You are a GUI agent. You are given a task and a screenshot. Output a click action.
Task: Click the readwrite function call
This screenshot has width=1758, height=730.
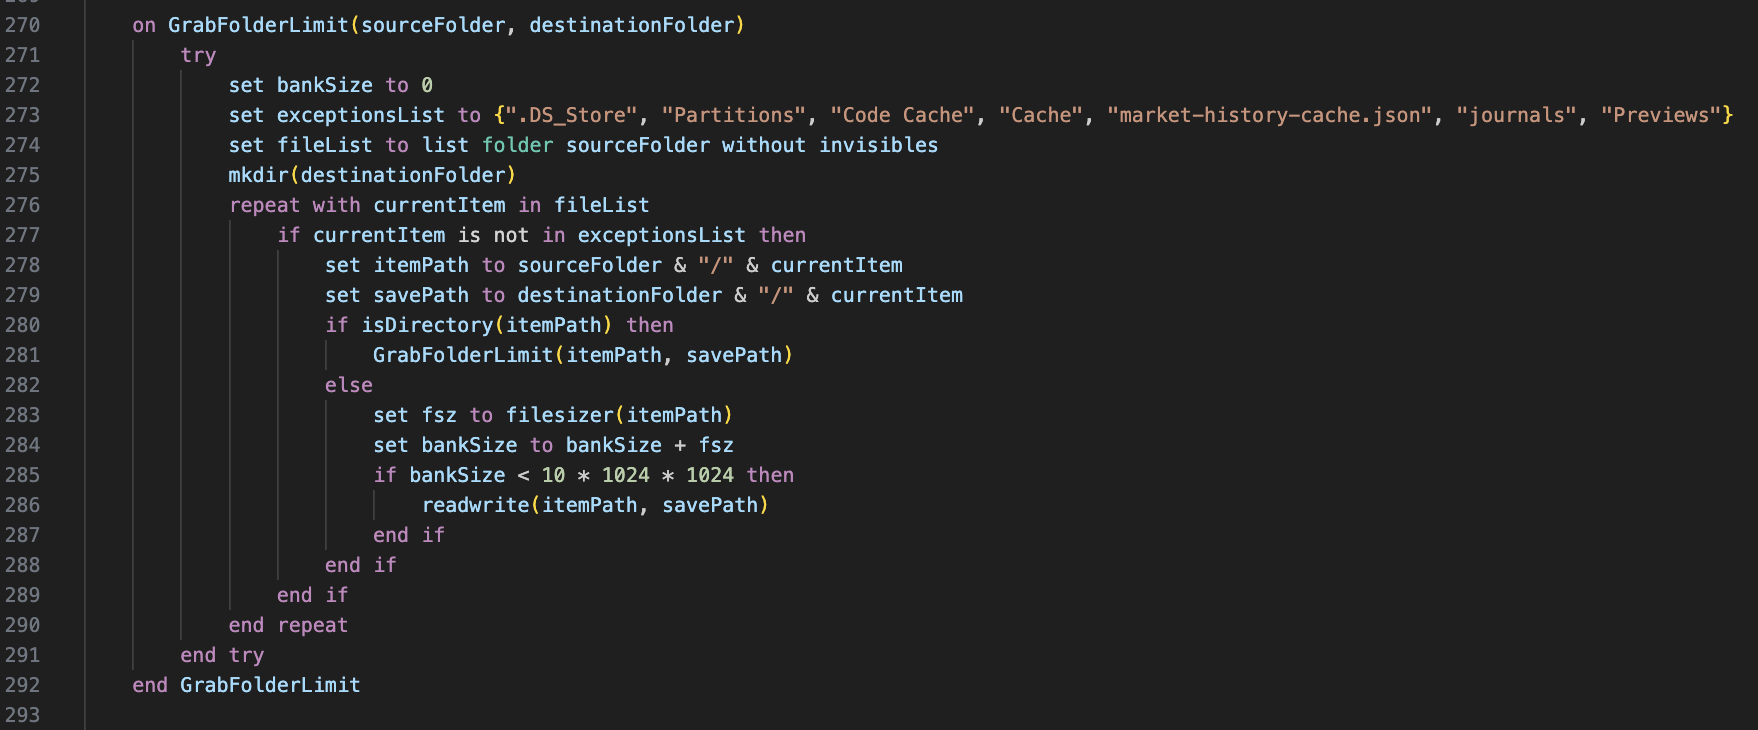point(475,505)
